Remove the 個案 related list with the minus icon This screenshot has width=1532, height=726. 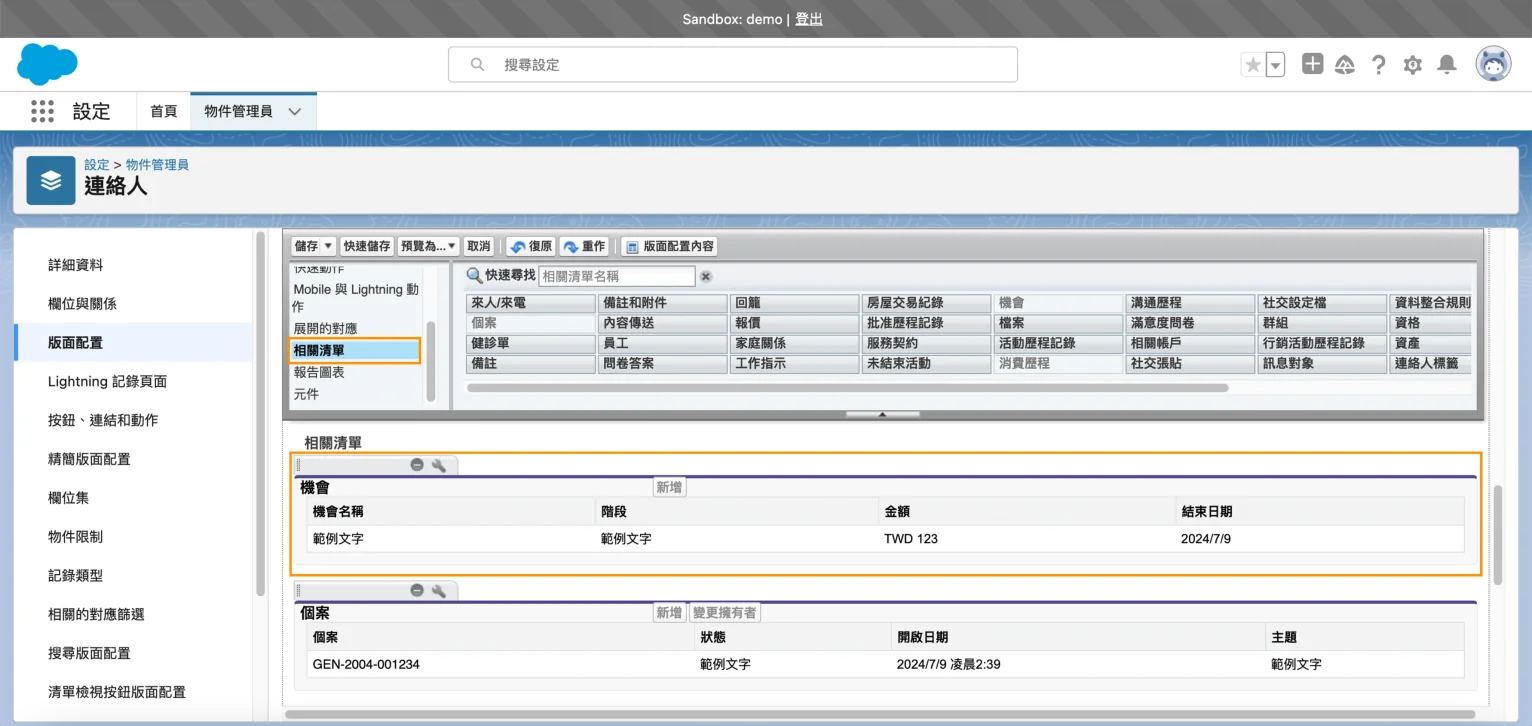tap(417, 591)
